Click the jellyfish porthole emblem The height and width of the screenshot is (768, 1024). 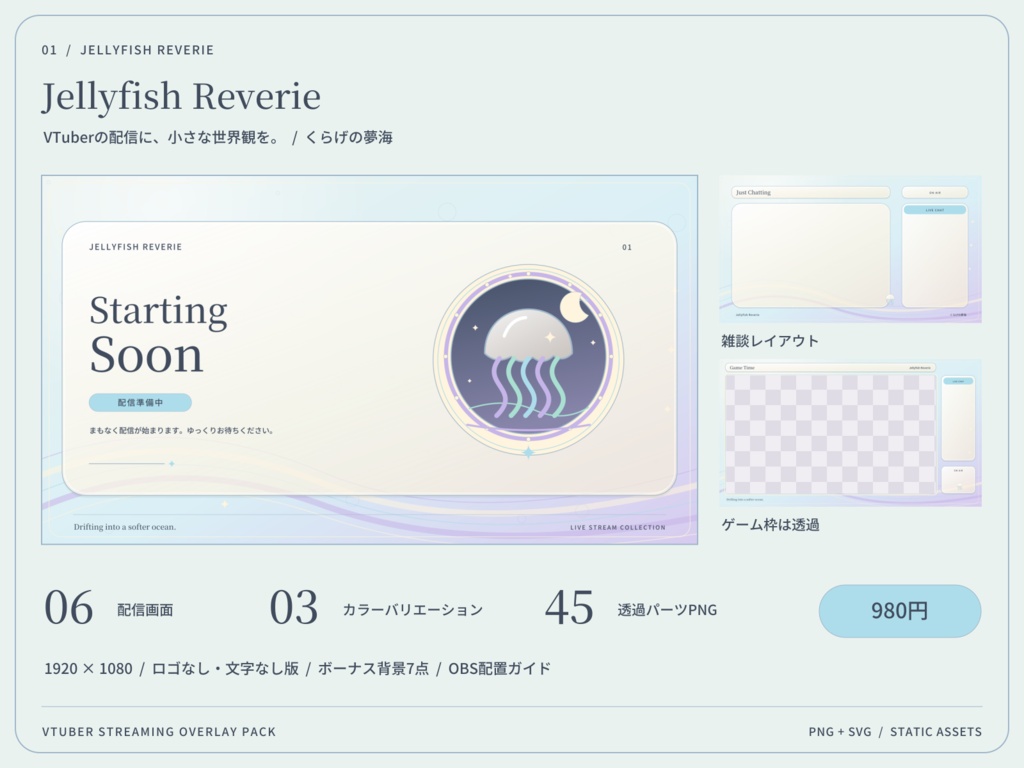coord(528,360)
